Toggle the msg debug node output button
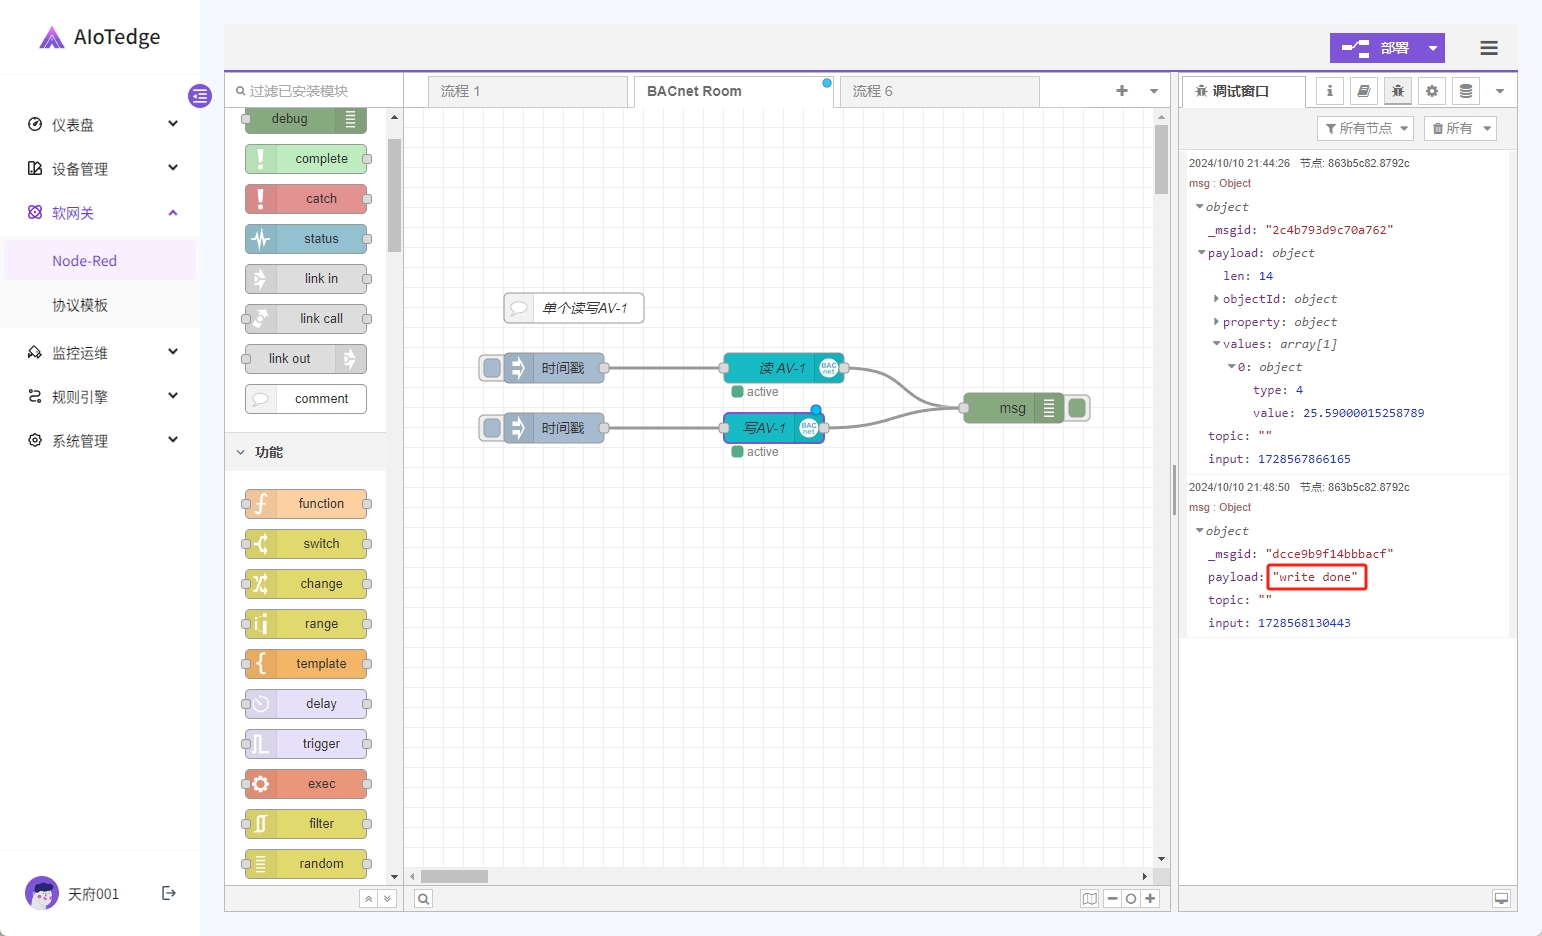The height and width of the screenshot is (936, 1542). [x=1077, y=408]
